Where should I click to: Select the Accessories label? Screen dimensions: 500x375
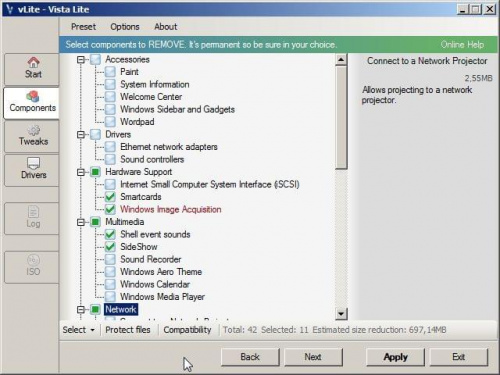(127, 59)
